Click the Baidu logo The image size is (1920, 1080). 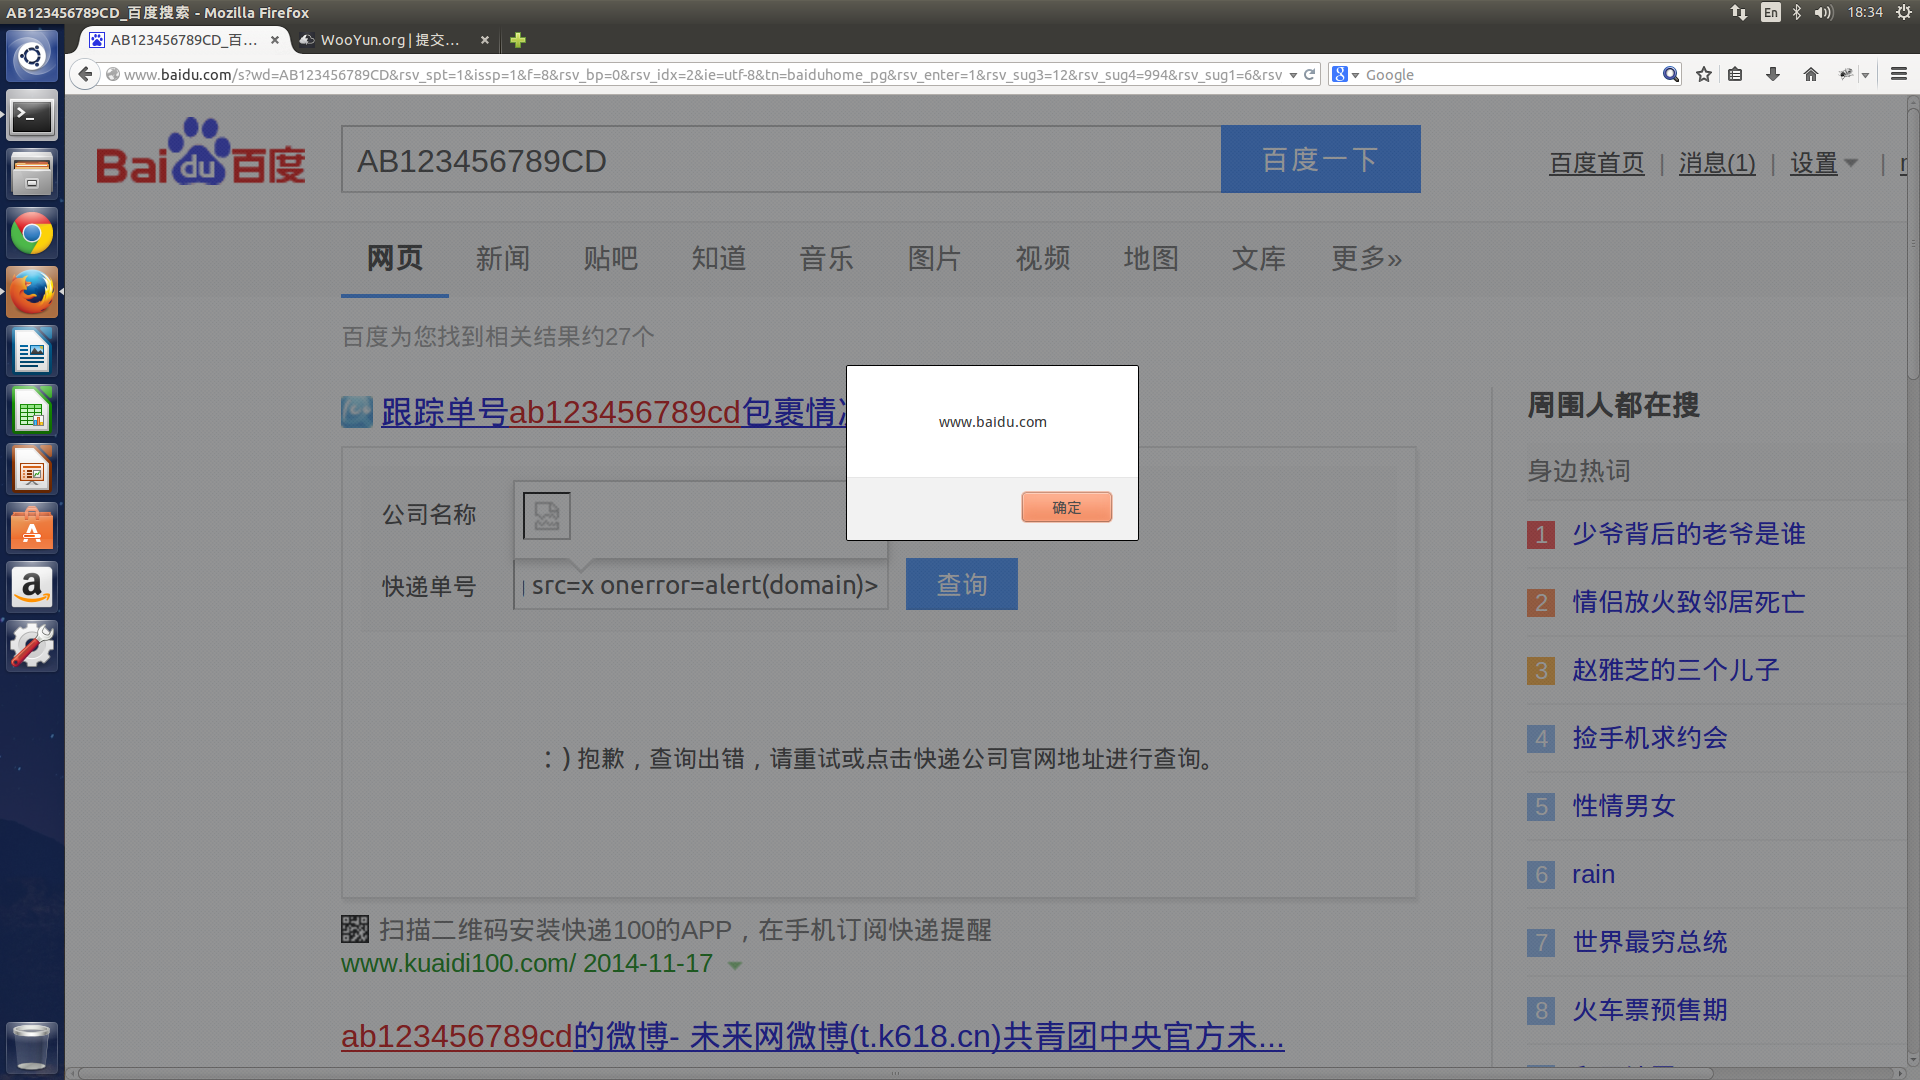[200, 152]
